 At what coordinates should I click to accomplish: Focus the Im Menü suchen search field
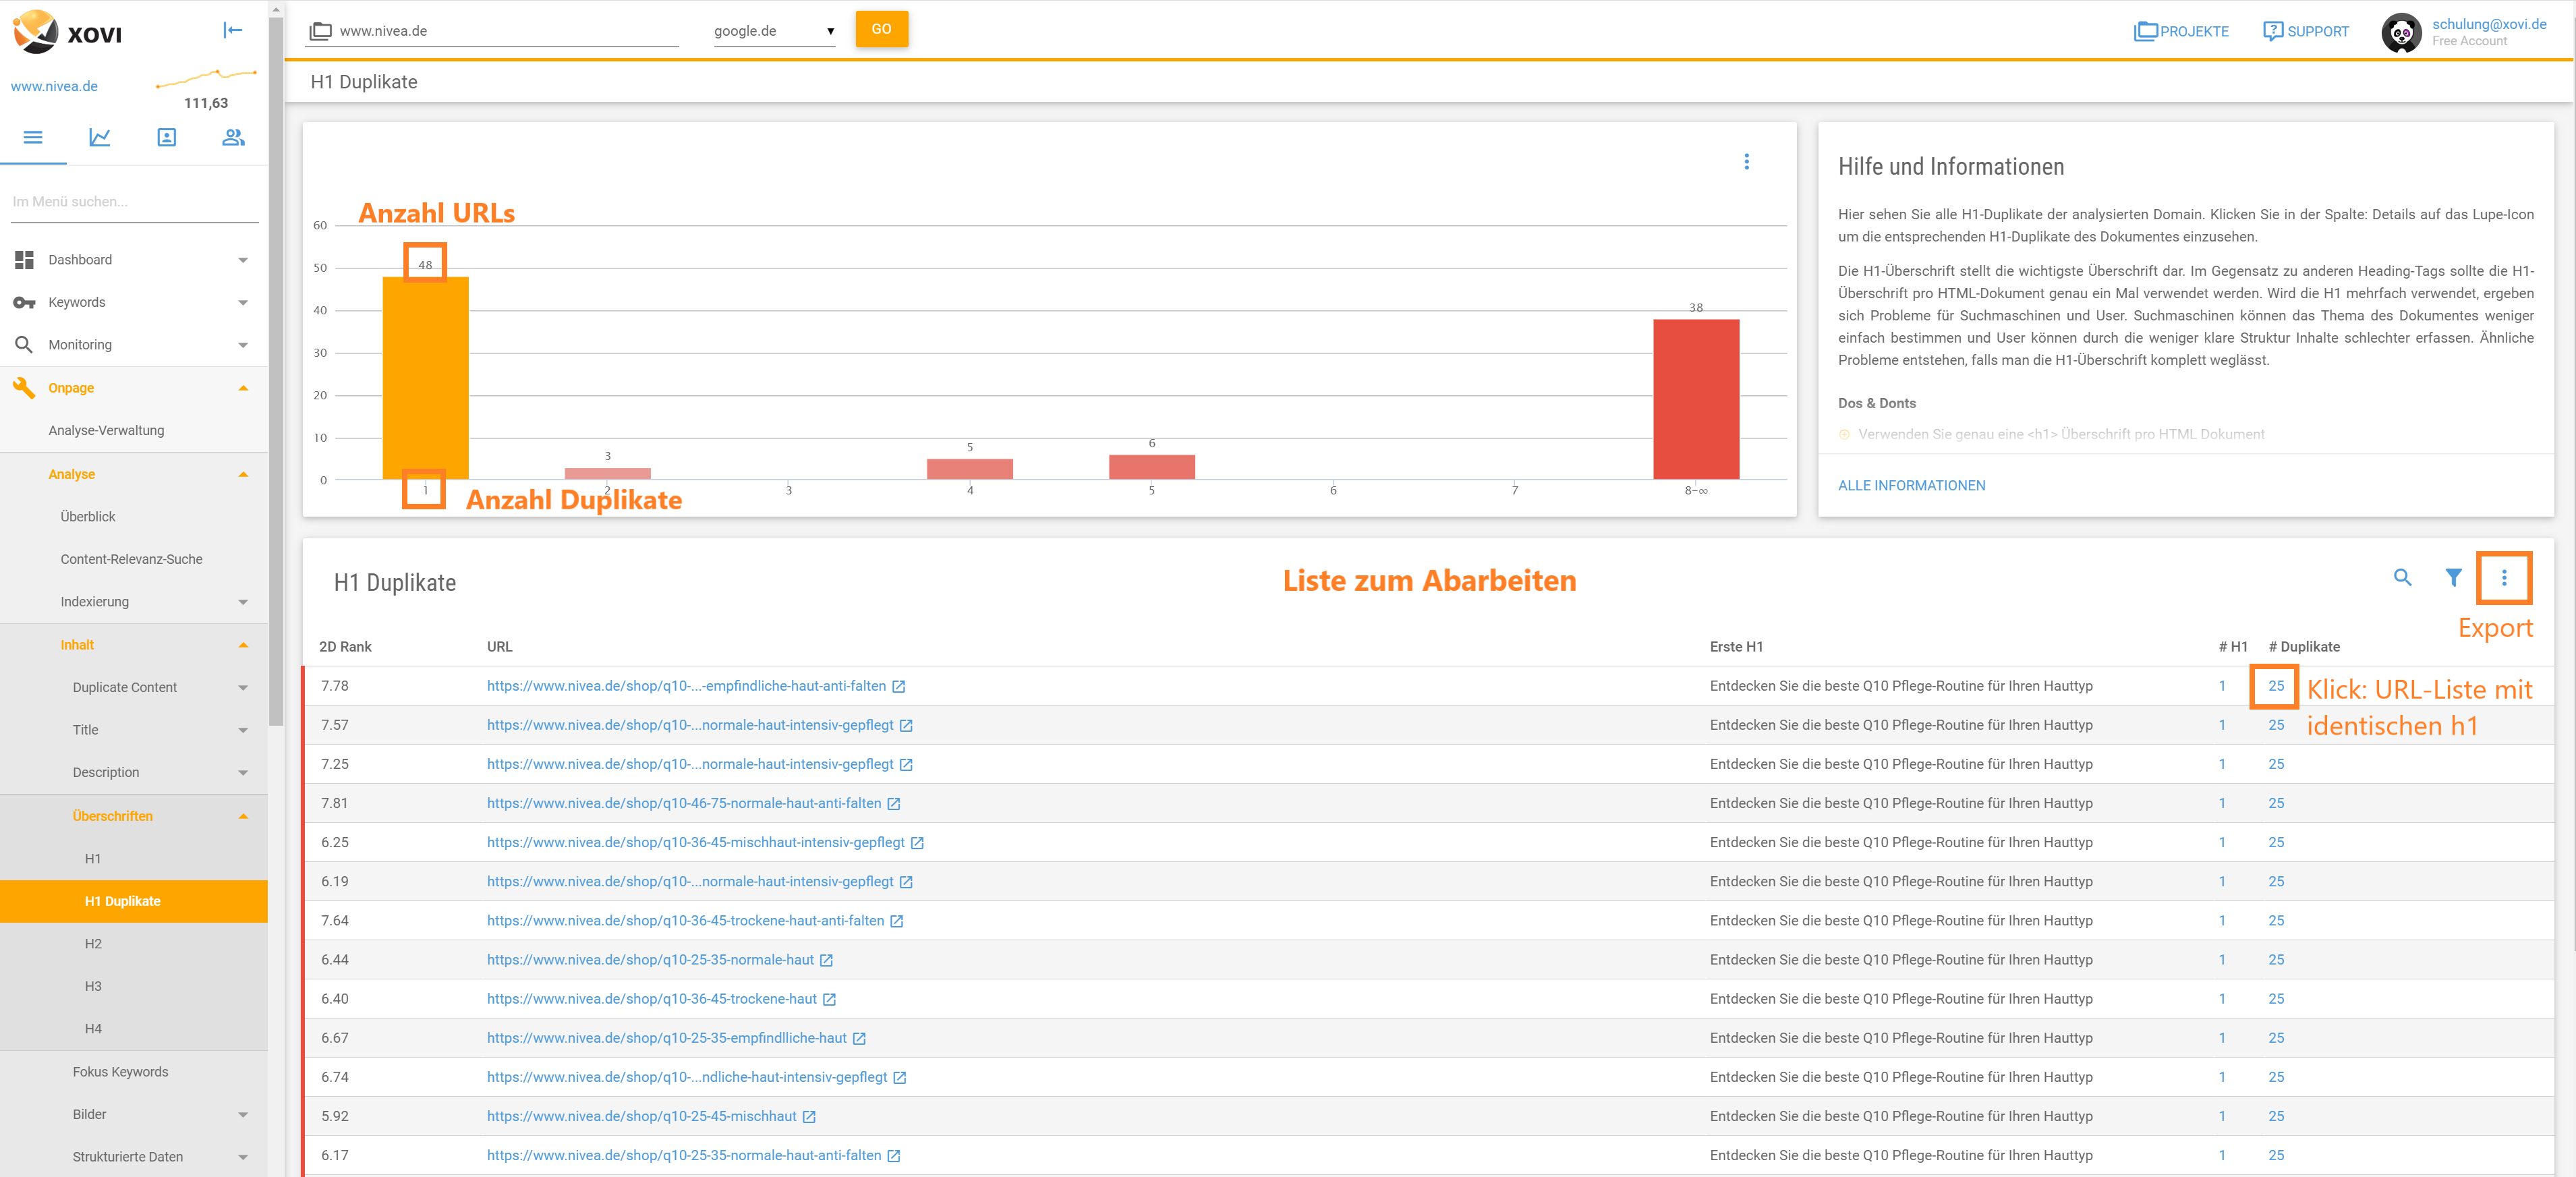(134, 202)
